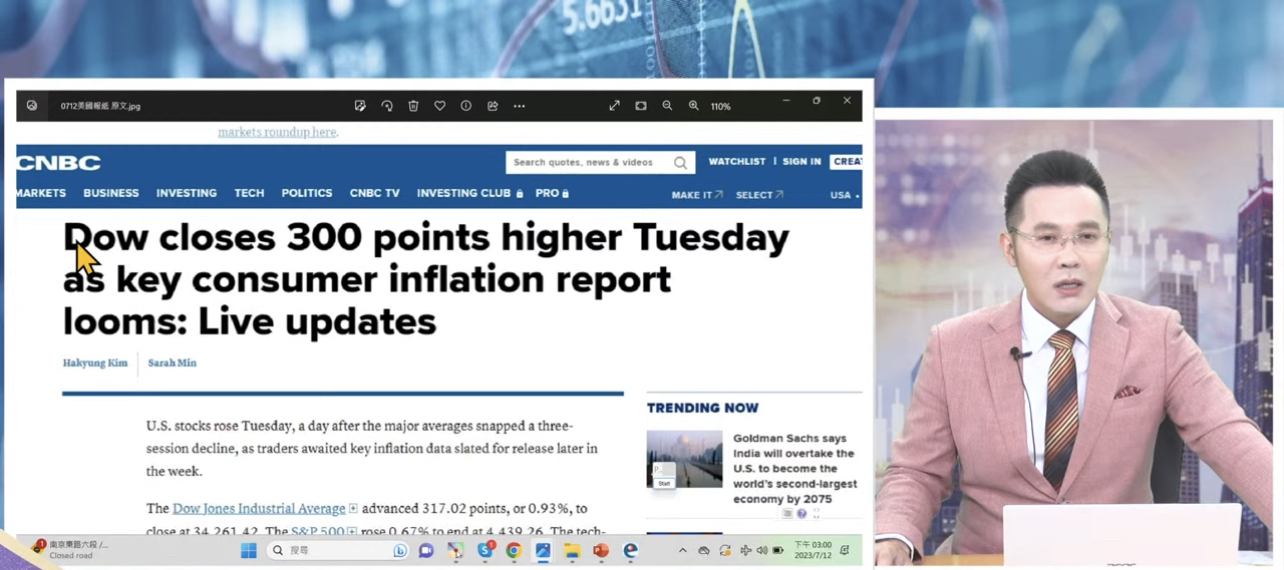Open PowerPoint from the taskbar
Screen dimensions: 1284x570
[601, 550]
